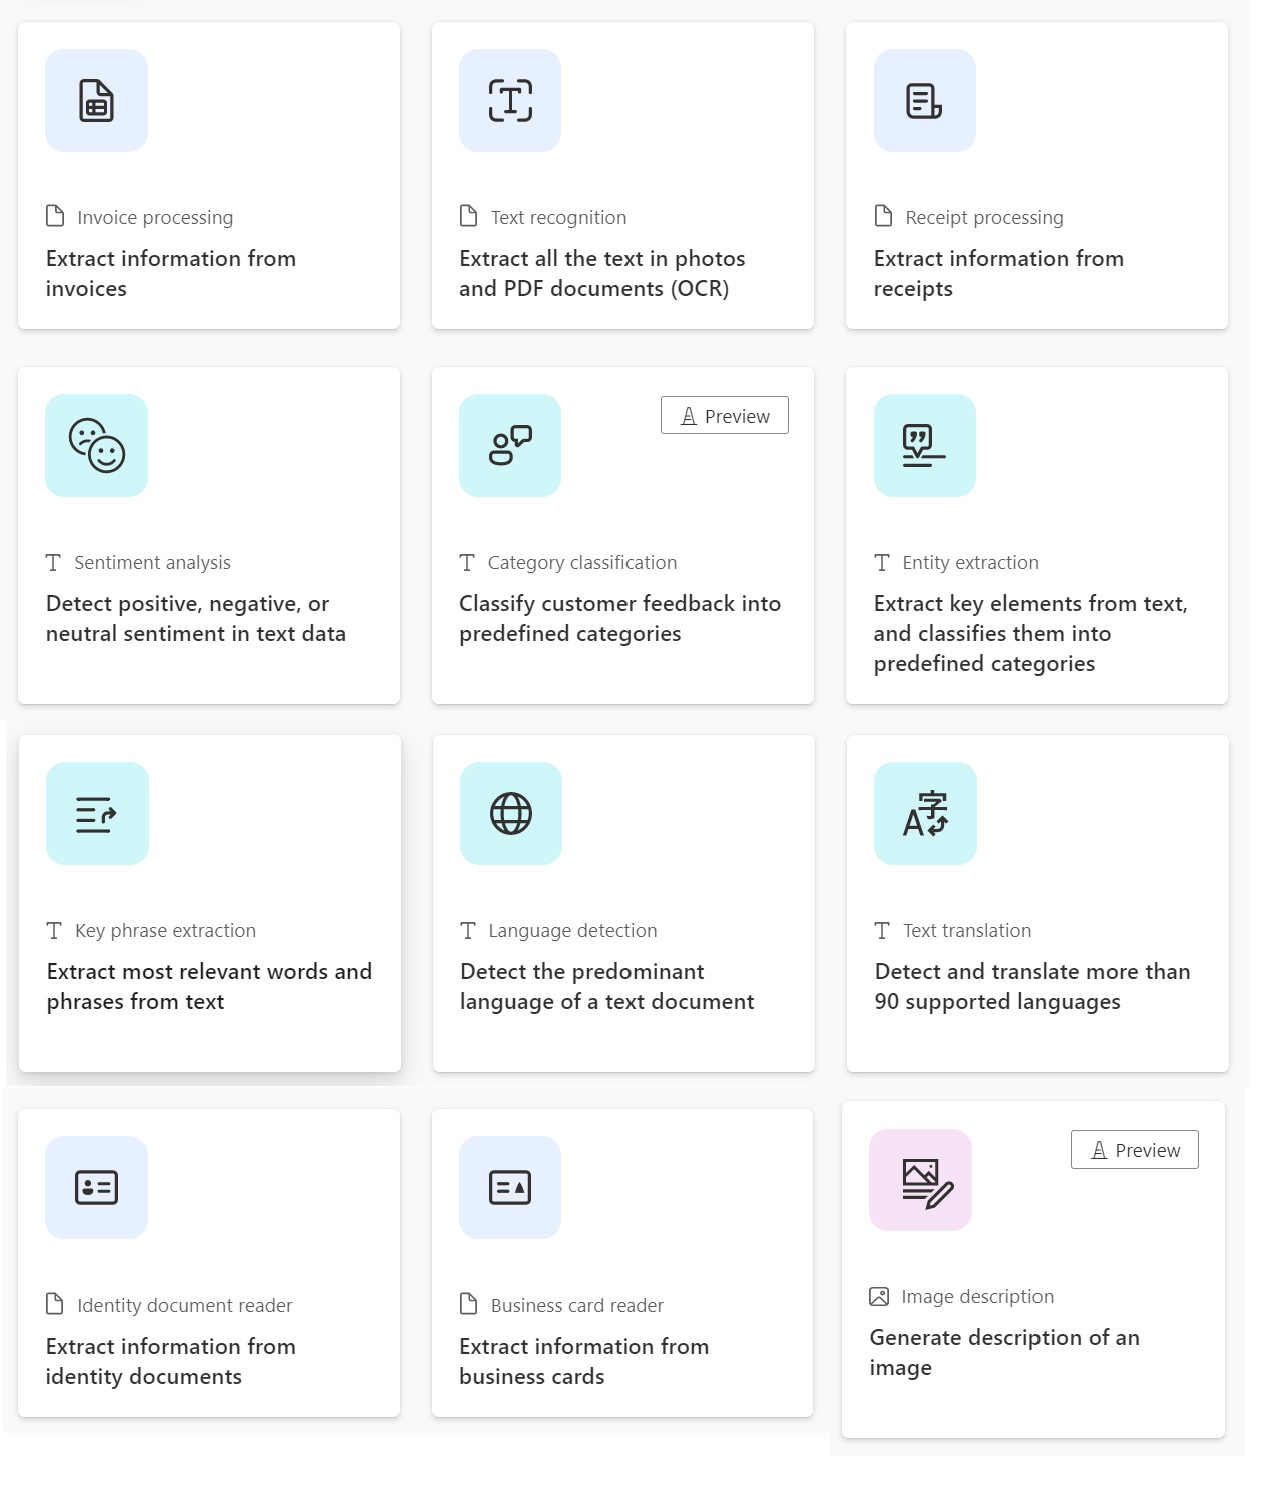Image resolution: width=1278 pixels, height=1502 pixels.
Task: Open 'Extract information from invoices' card title
Action: 171,274
